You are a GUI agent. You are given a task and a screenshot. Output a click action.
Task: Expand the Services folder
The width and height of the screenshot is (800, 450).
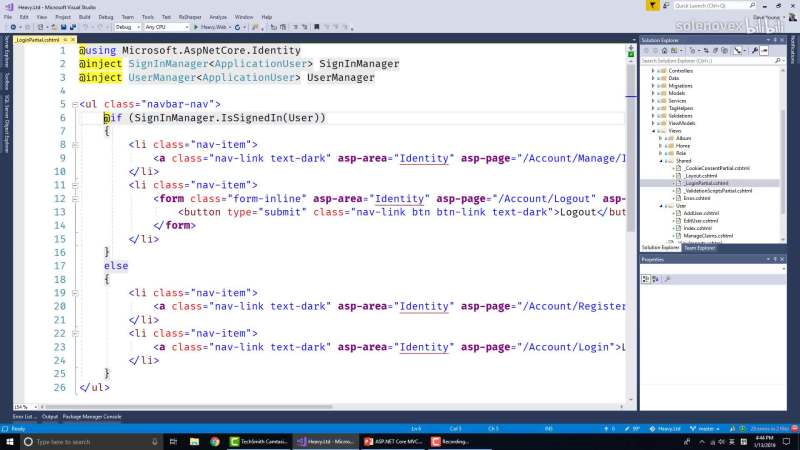(654, 101)
